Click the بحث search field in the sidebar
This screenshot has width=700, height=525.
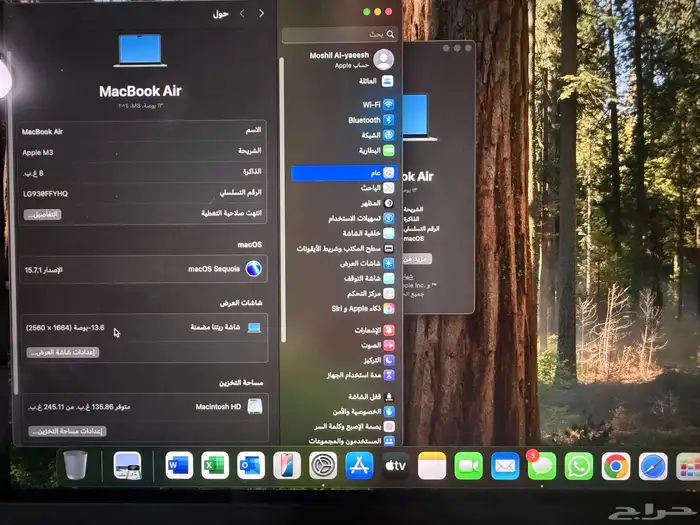pyautogui.click(x=340, y=36)
